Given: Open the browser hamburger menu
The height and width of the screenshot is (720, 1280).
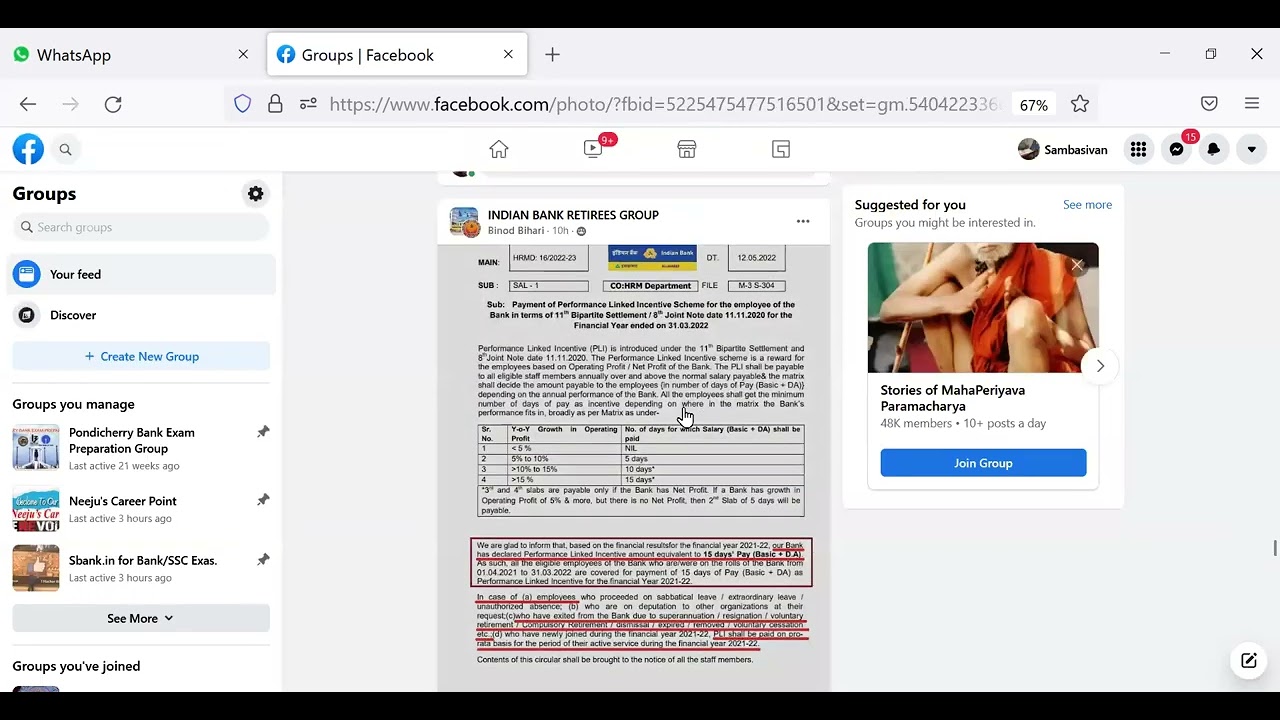Looking at the screenshot, I should coord(1252,104).
